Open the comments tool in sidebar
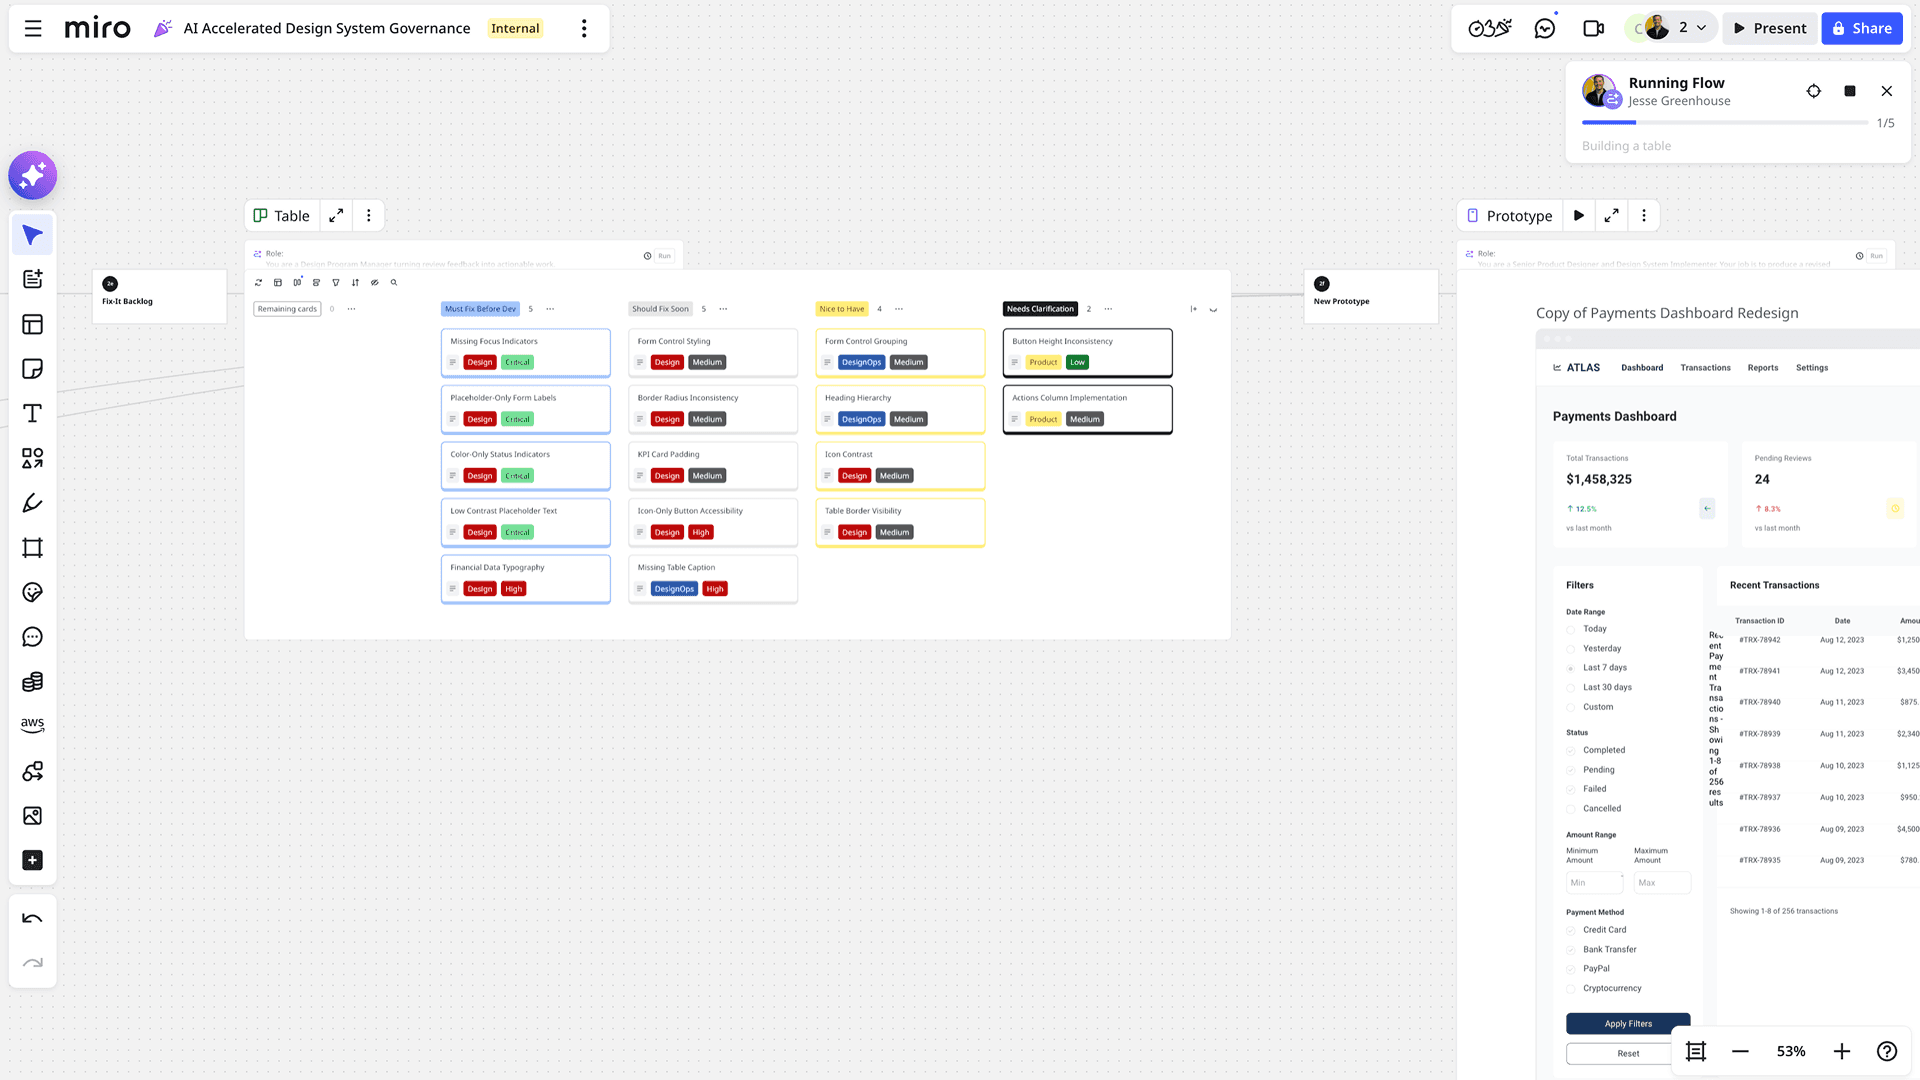 (32, 637)
